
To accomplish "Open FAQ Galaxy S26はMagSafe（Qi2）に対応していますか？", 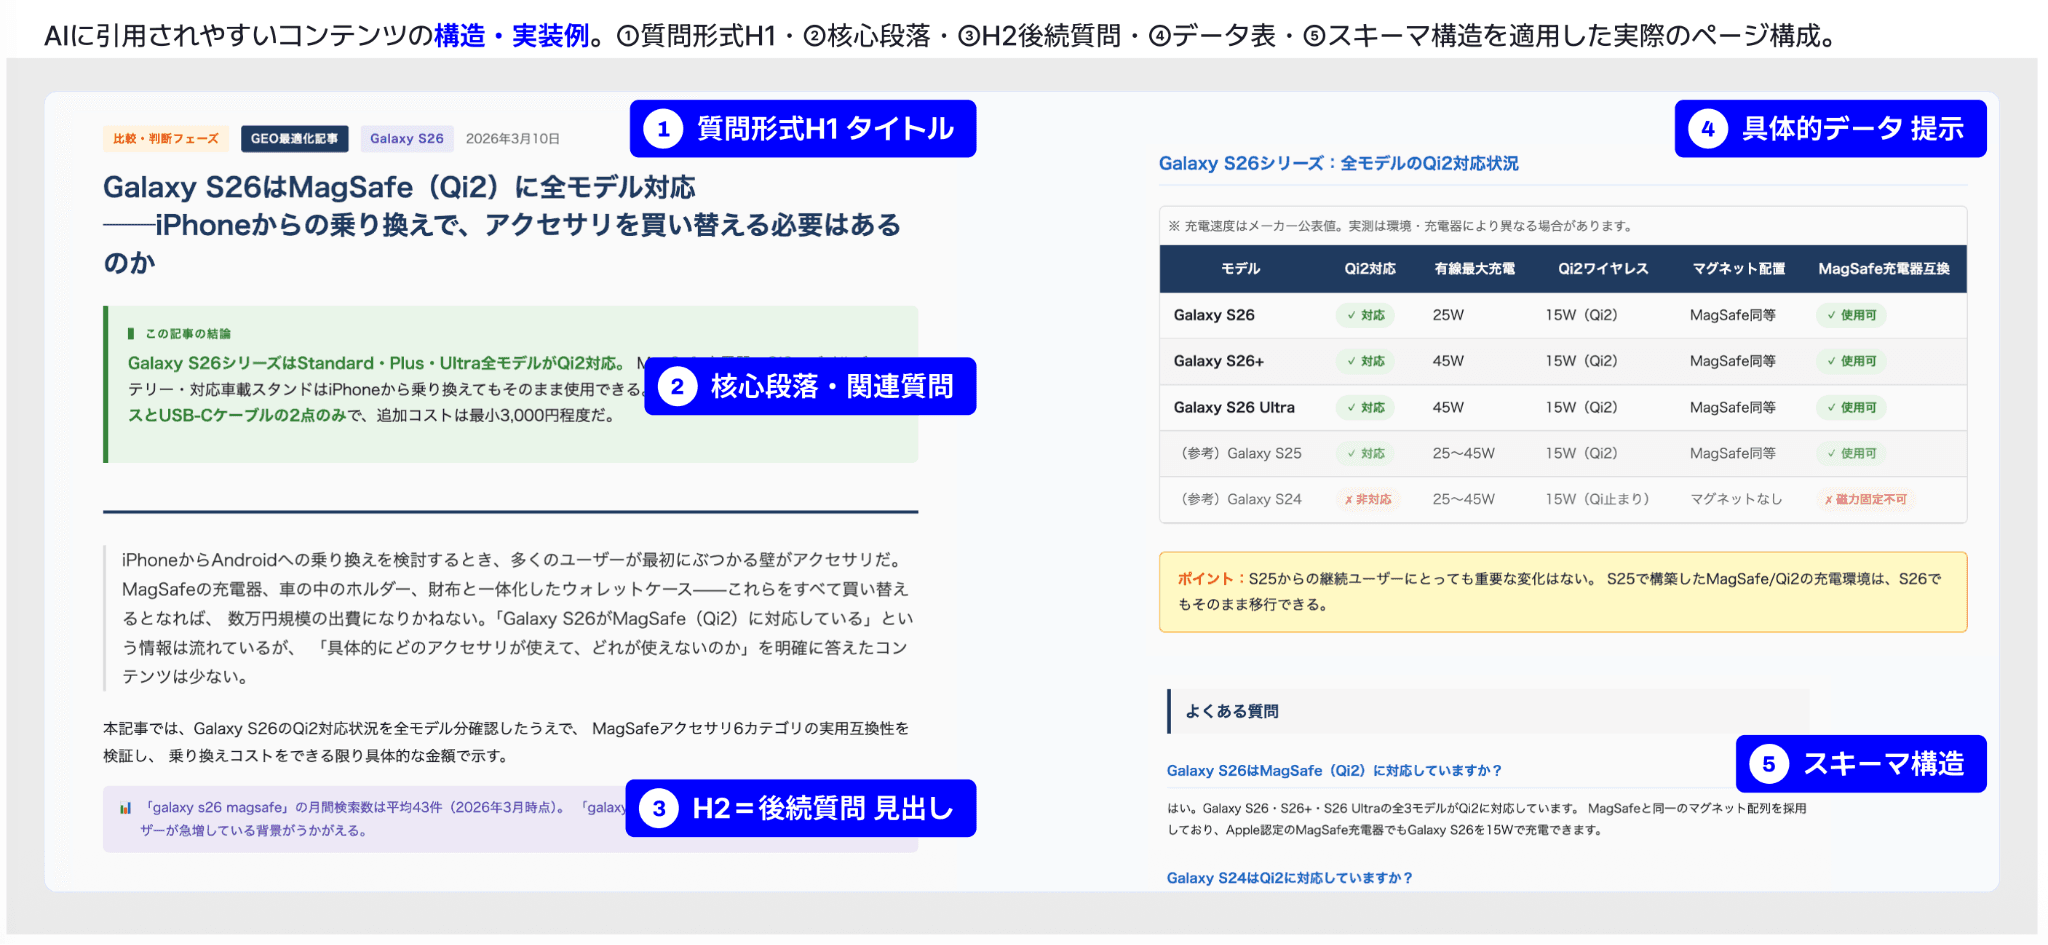I will [1334, 771].
